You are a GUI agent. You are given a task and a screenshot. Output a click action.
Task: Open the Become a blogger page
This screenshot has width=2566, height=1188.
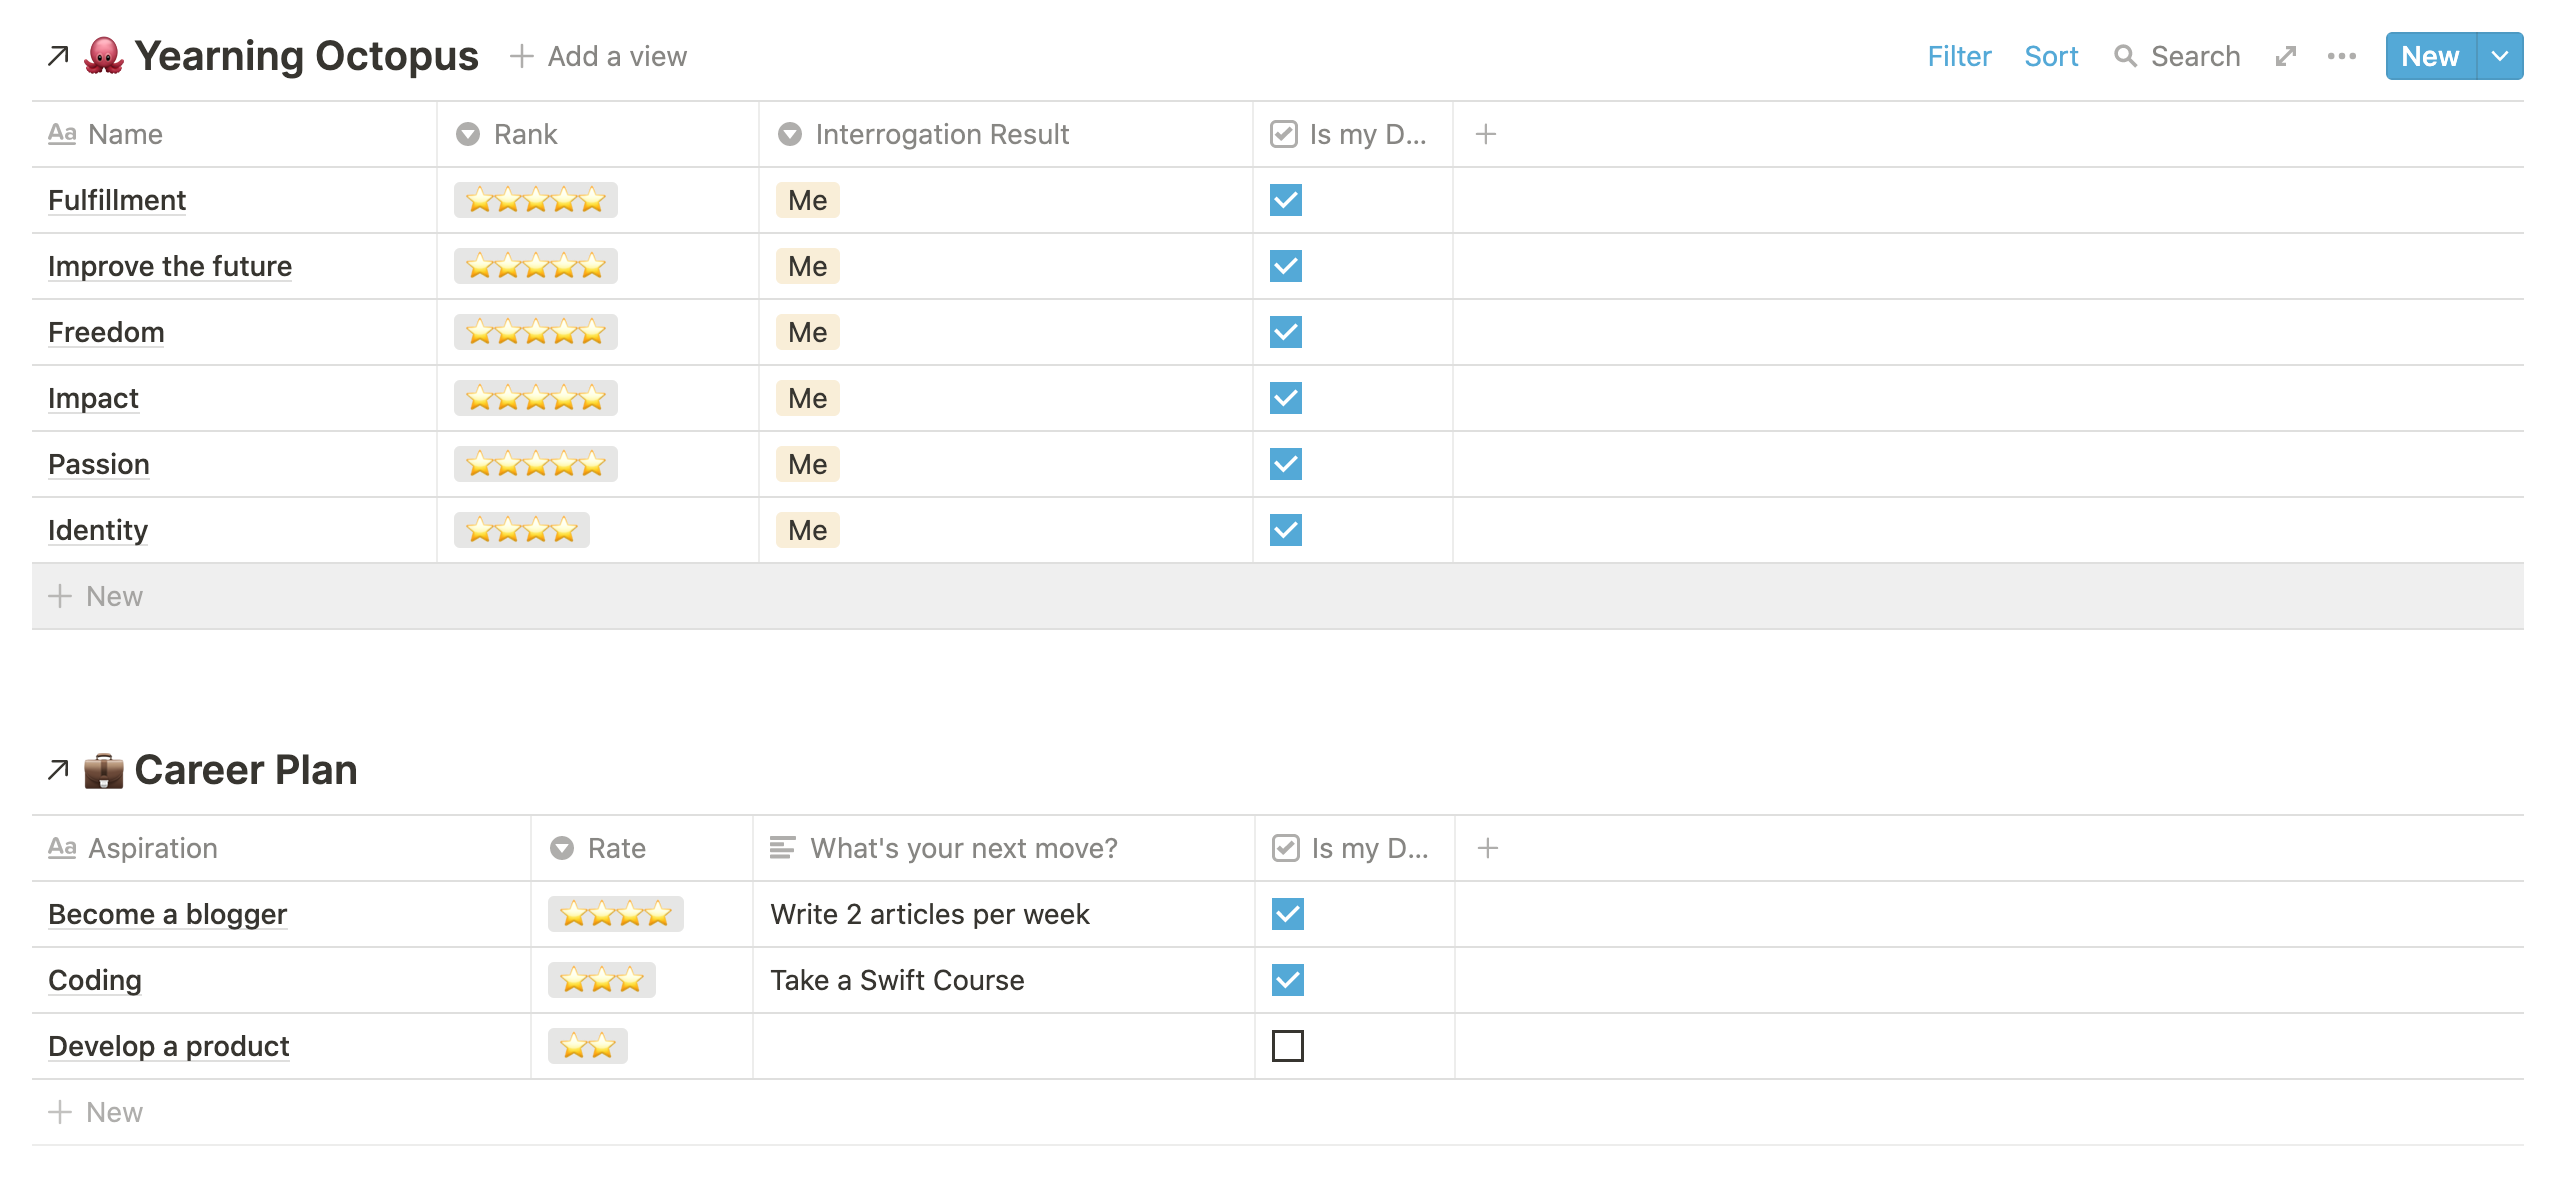(x=167, y=914)
